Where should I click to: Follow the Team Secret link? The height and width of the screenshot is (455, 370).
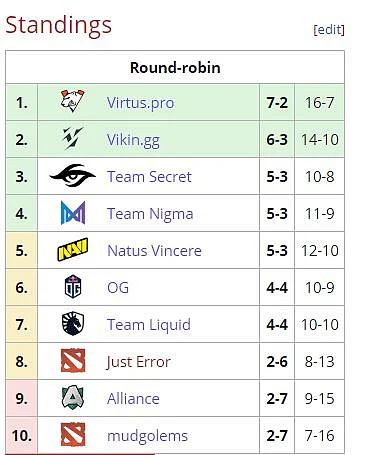(x=149, y=177)
